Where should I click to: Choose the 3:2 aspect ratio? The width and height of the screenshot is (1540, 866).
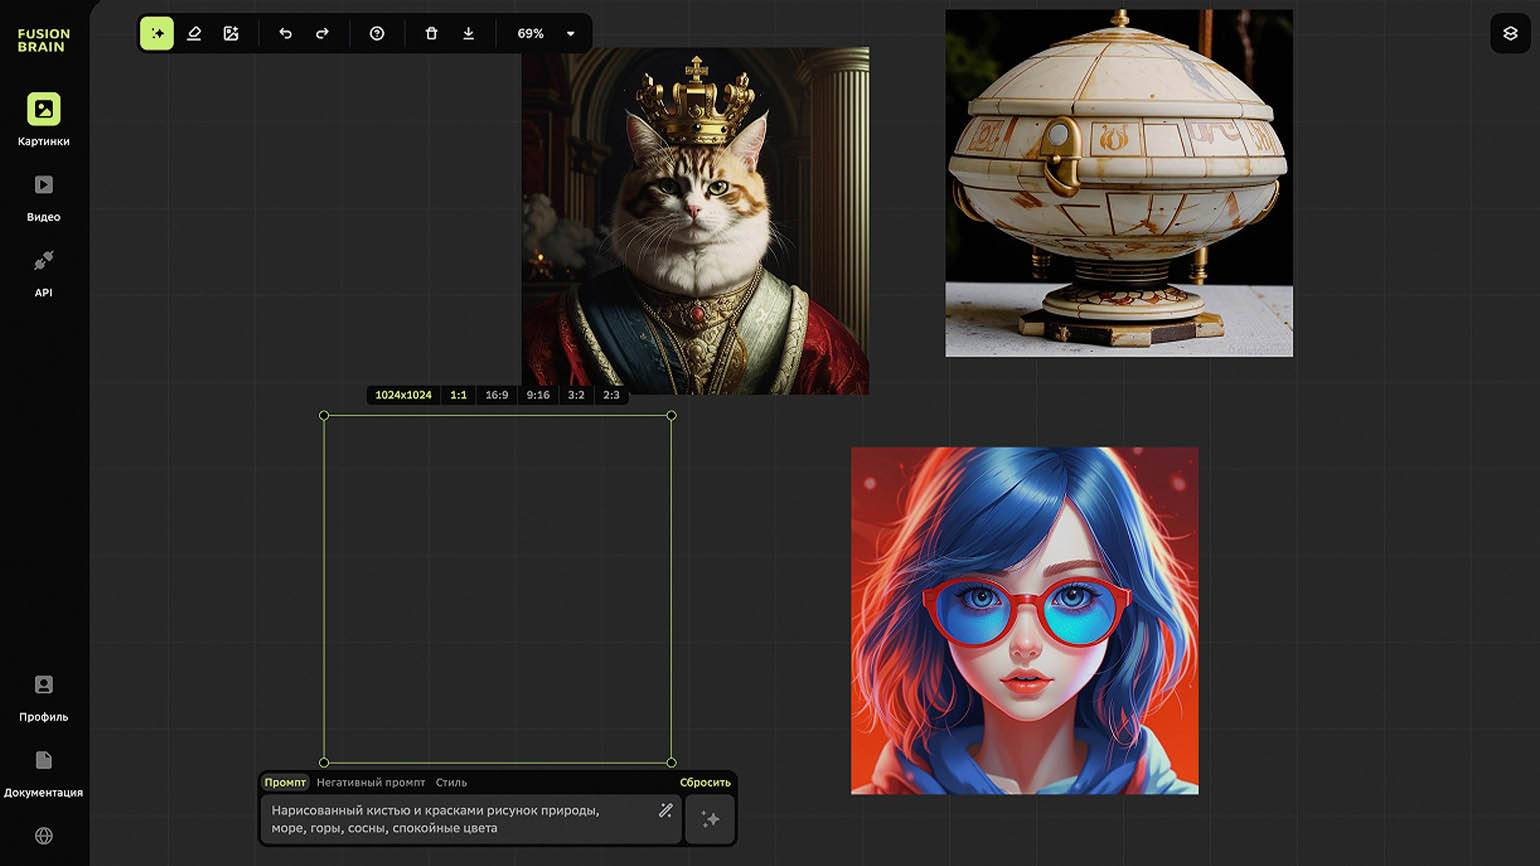click(576, 395)
